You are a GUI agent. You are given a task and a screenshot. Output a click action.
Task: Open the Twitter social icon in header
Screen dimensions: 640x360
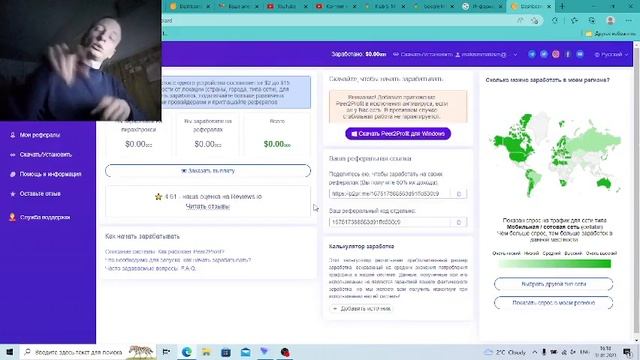click(544, 54)
